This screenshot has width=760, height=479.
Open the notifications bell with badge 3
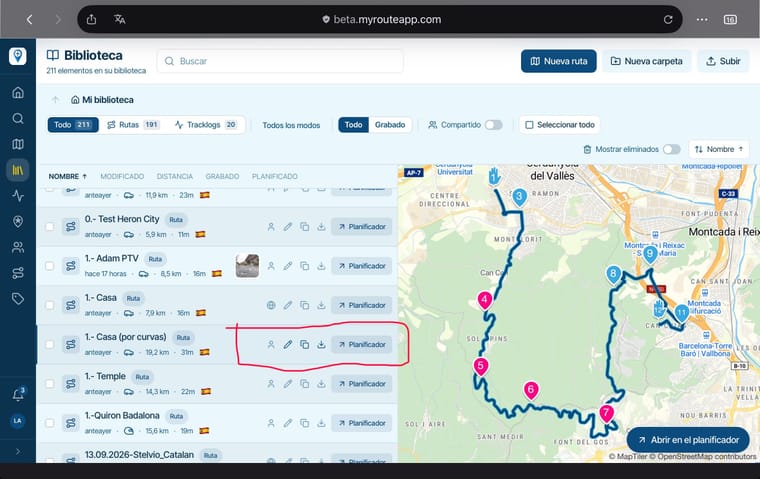(x=18, y=395)
